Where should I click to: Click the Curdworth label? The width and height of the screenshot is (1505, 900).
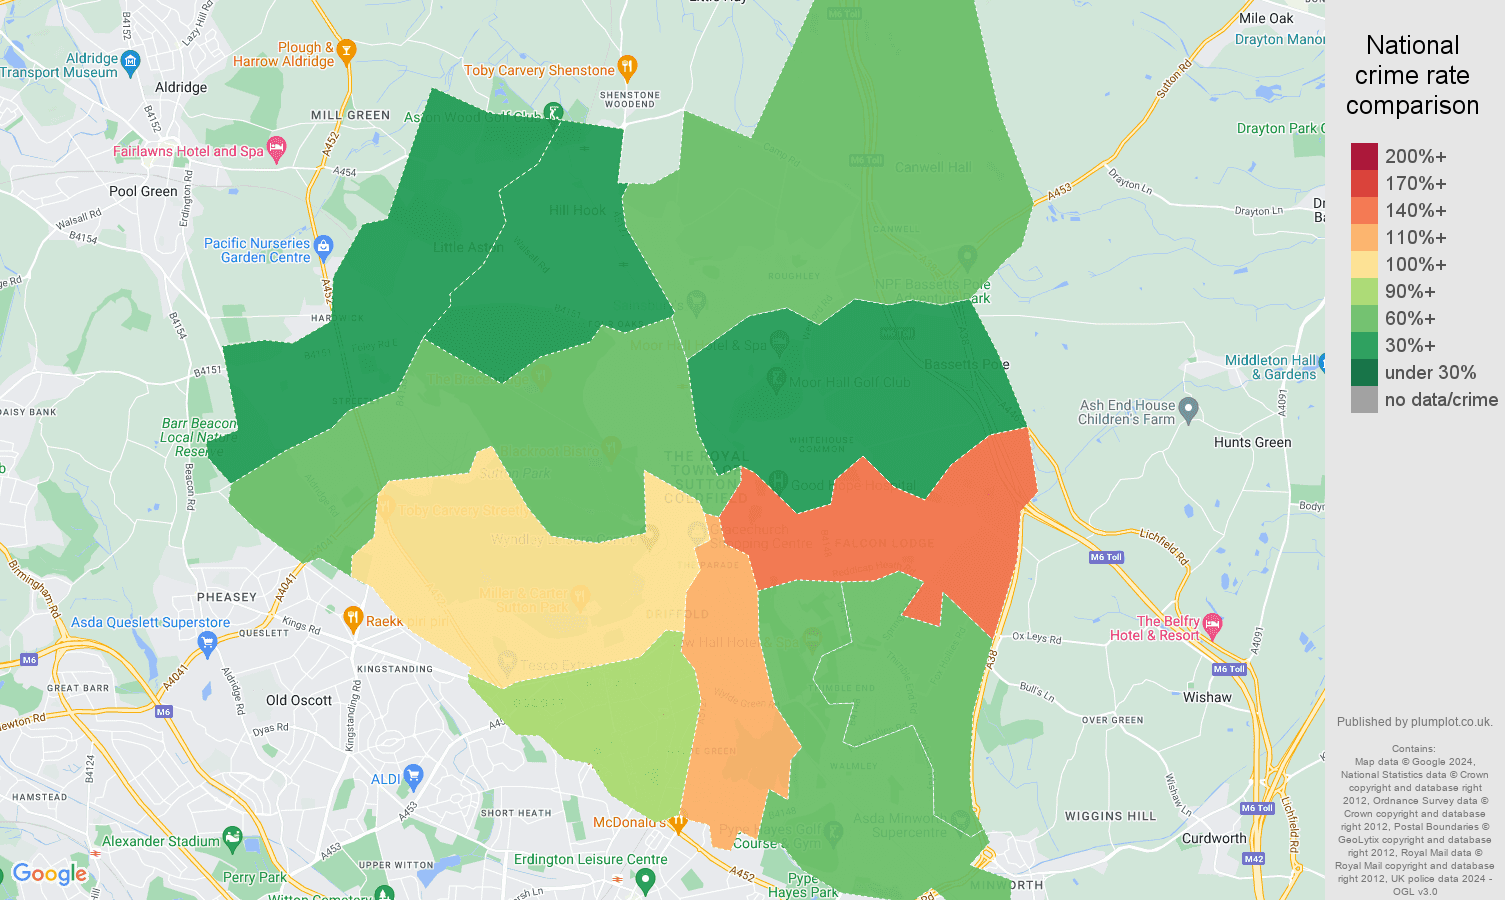[1214, 838]
